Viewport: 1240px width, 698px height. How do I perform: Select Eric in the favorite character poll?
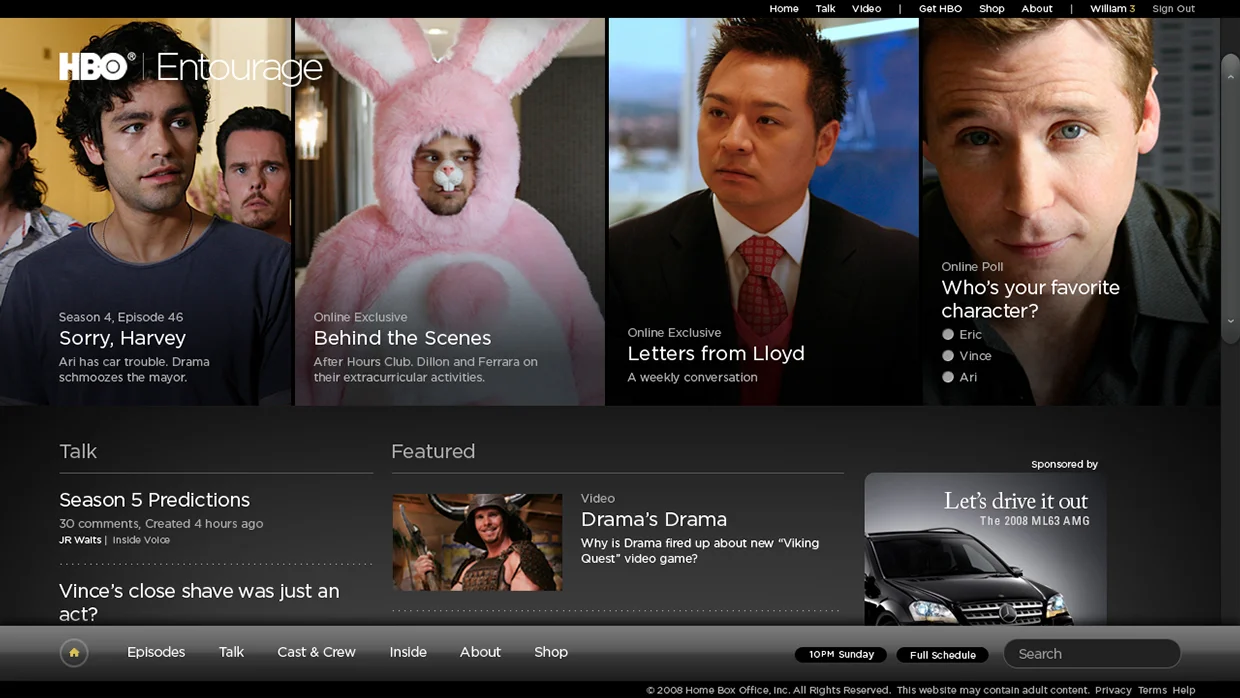pyautogui.click(x=948, y=334)
